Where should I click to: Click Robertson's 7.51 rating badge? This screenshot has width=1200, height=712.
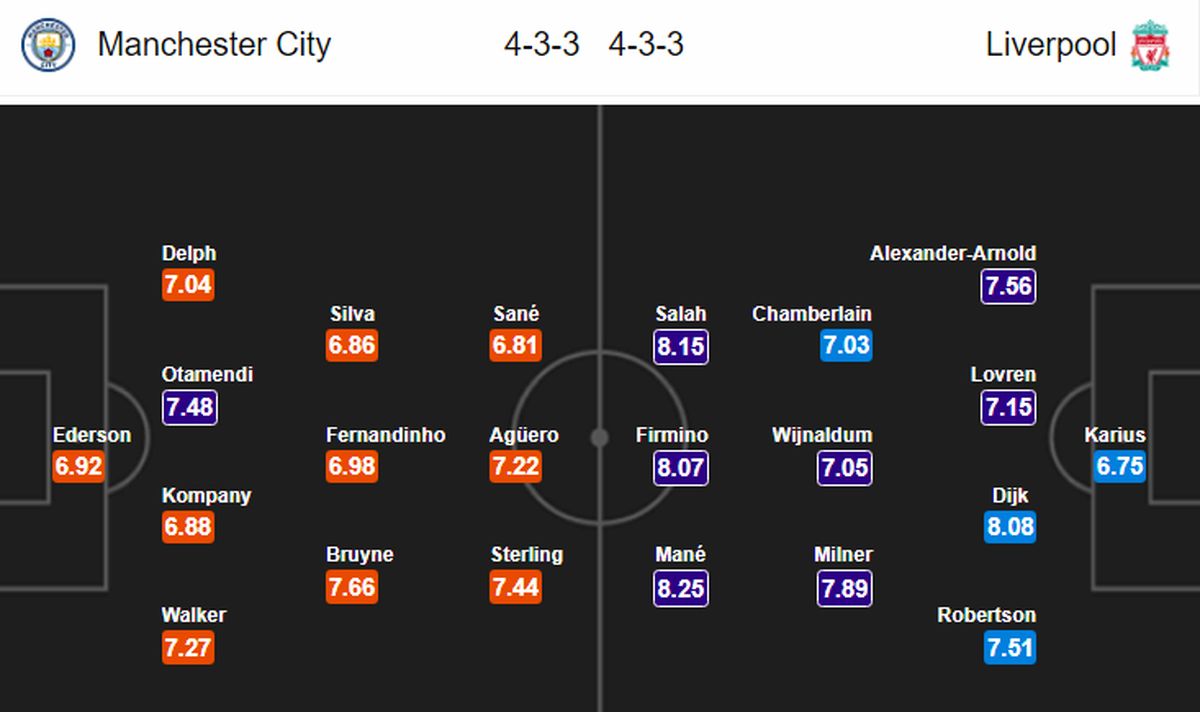pyautogui.click(x=1009, y=647)
